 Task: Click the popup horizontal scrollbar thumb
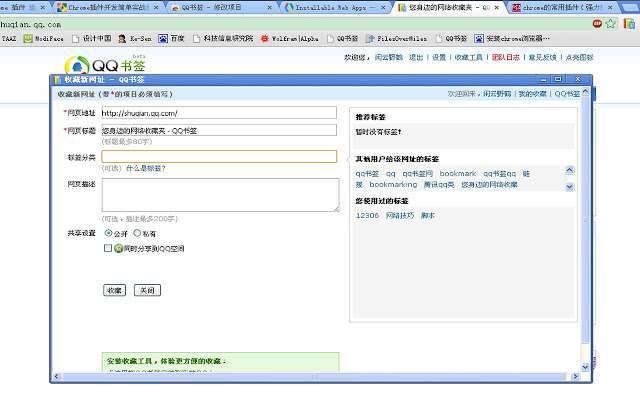313,376
